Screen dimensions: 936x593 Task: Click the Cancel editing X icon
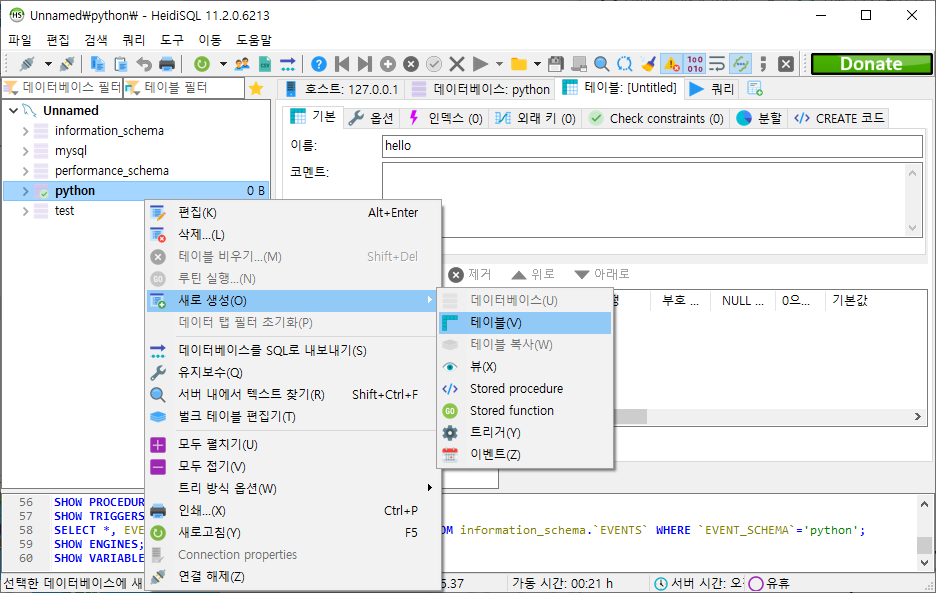point(457,64)
